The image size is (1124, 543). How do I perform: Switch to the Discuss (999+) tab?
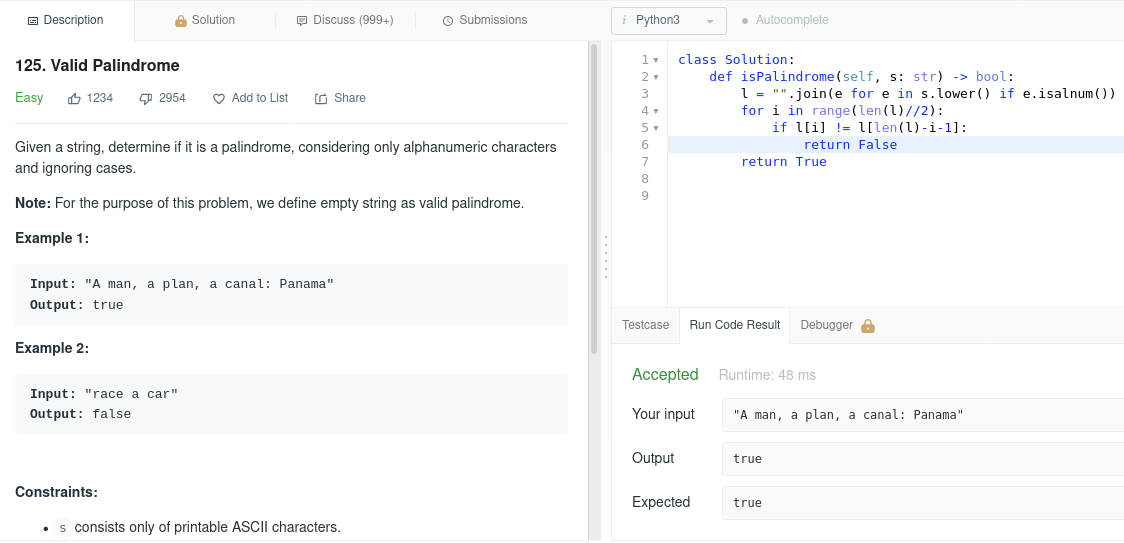[345, 20]
